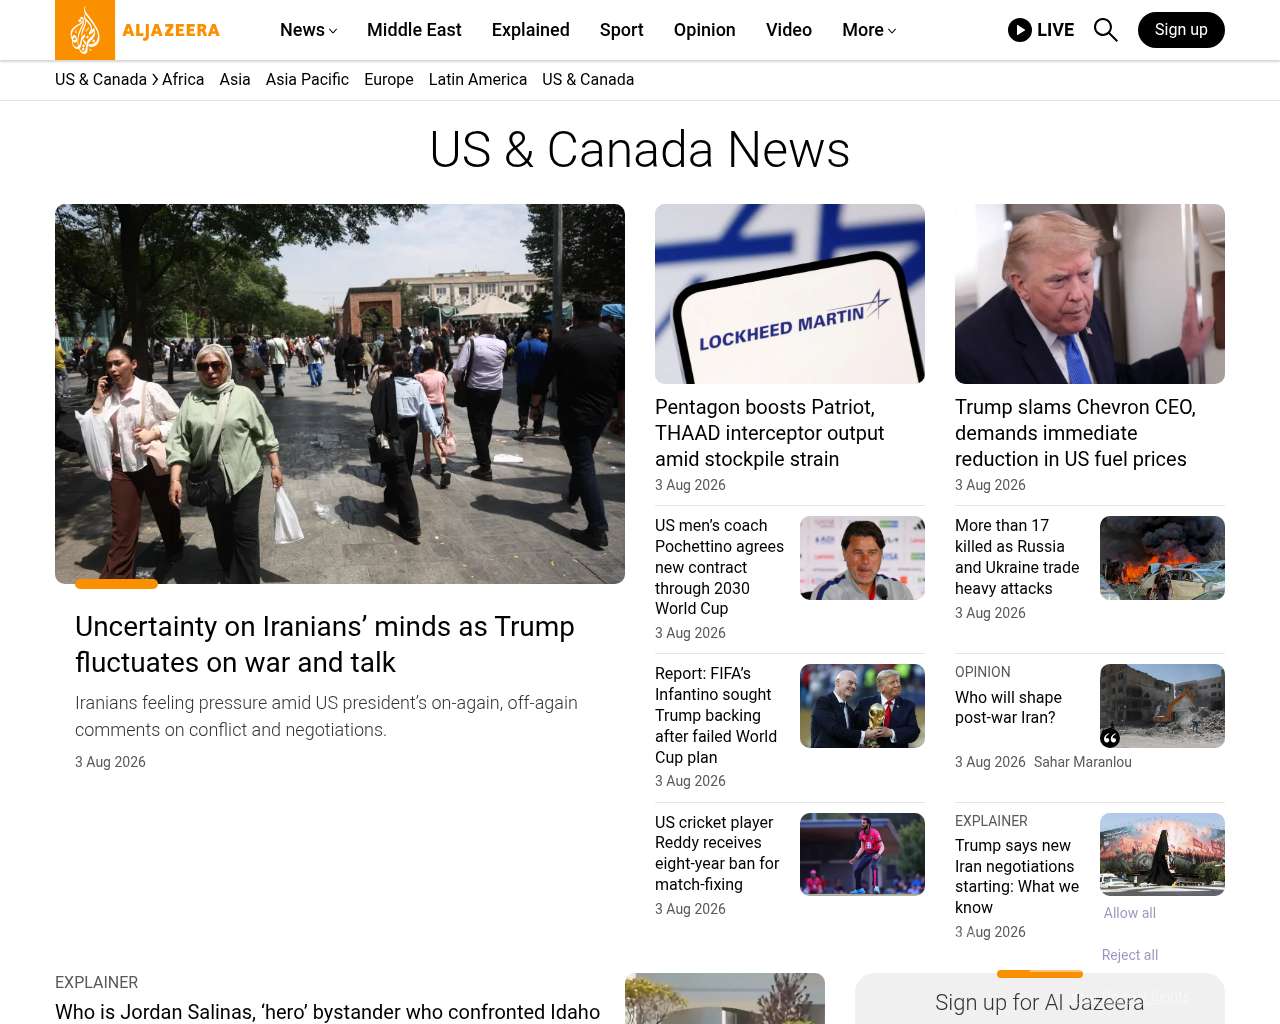Click Reject all cookies button

[1130, 955]
